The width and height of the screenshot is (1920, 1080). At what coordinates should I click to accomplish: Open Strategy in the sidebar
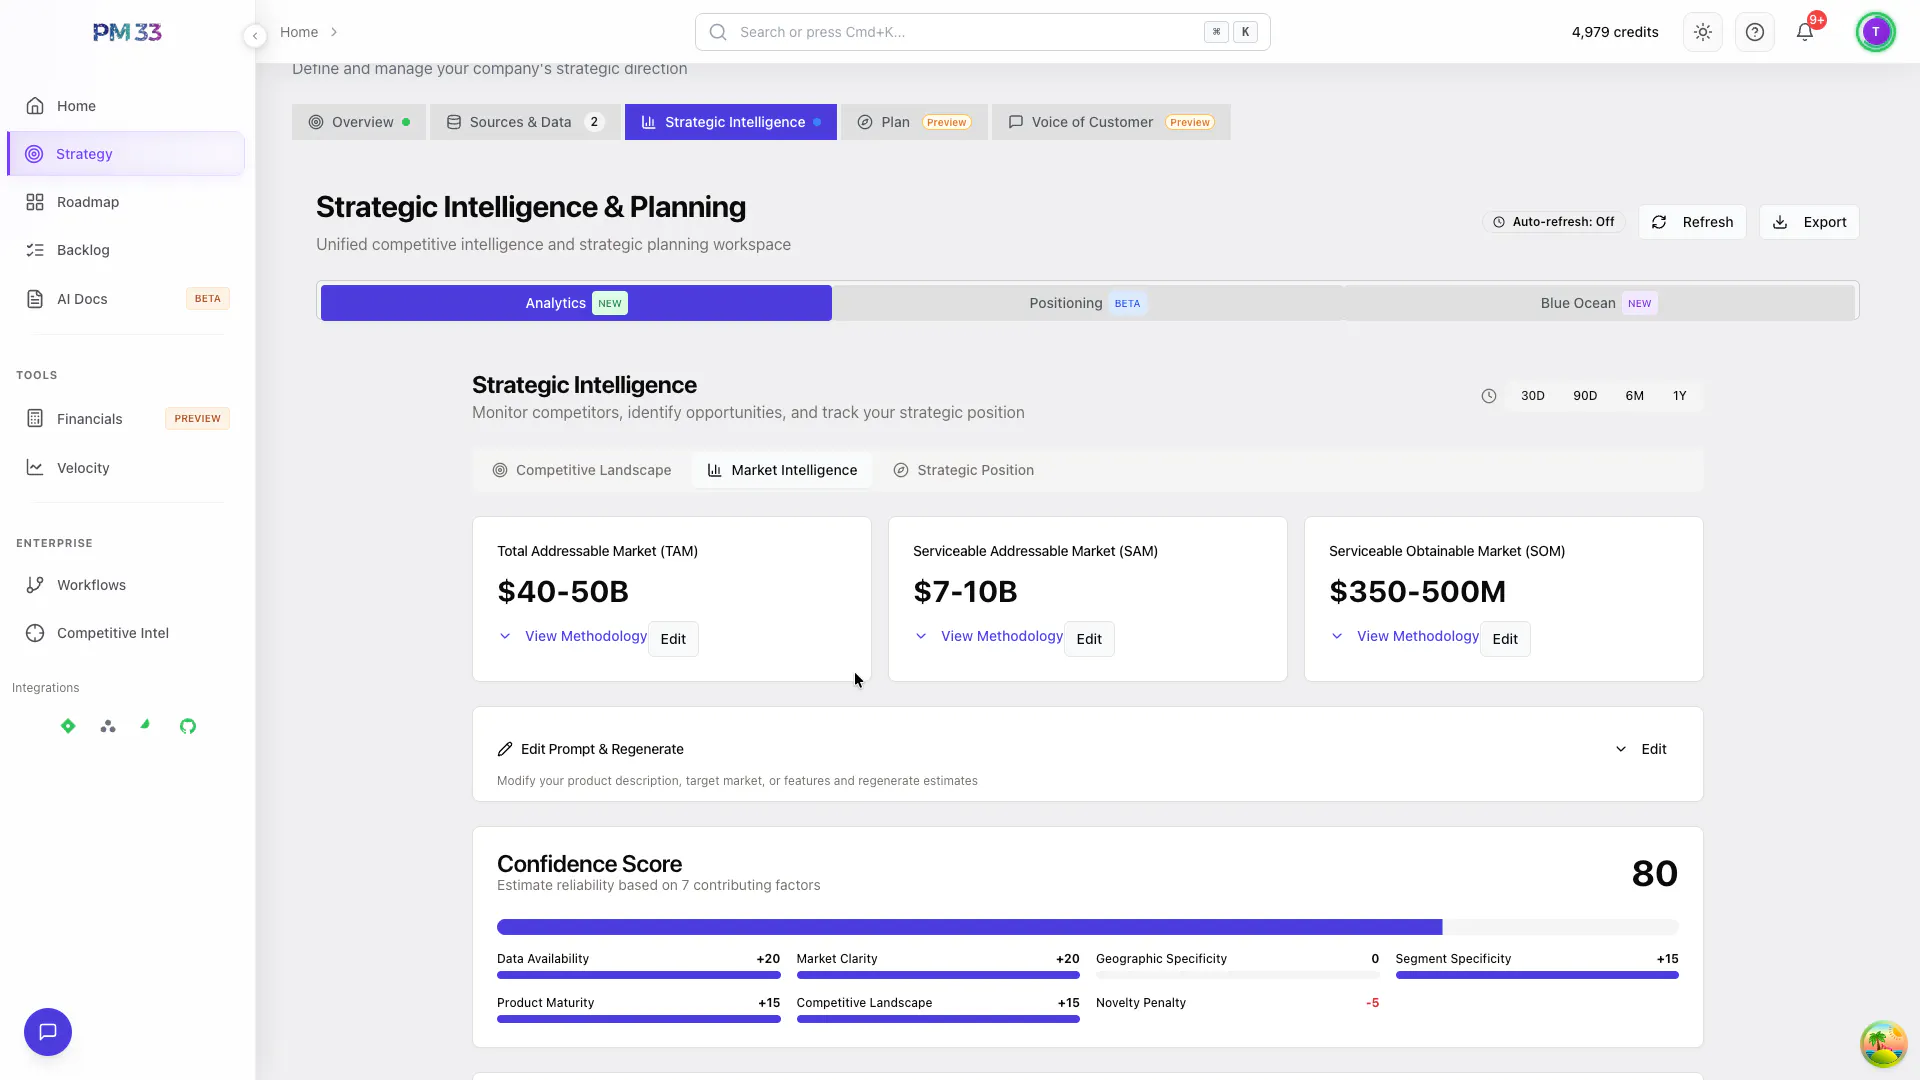[x=125, y=154]
